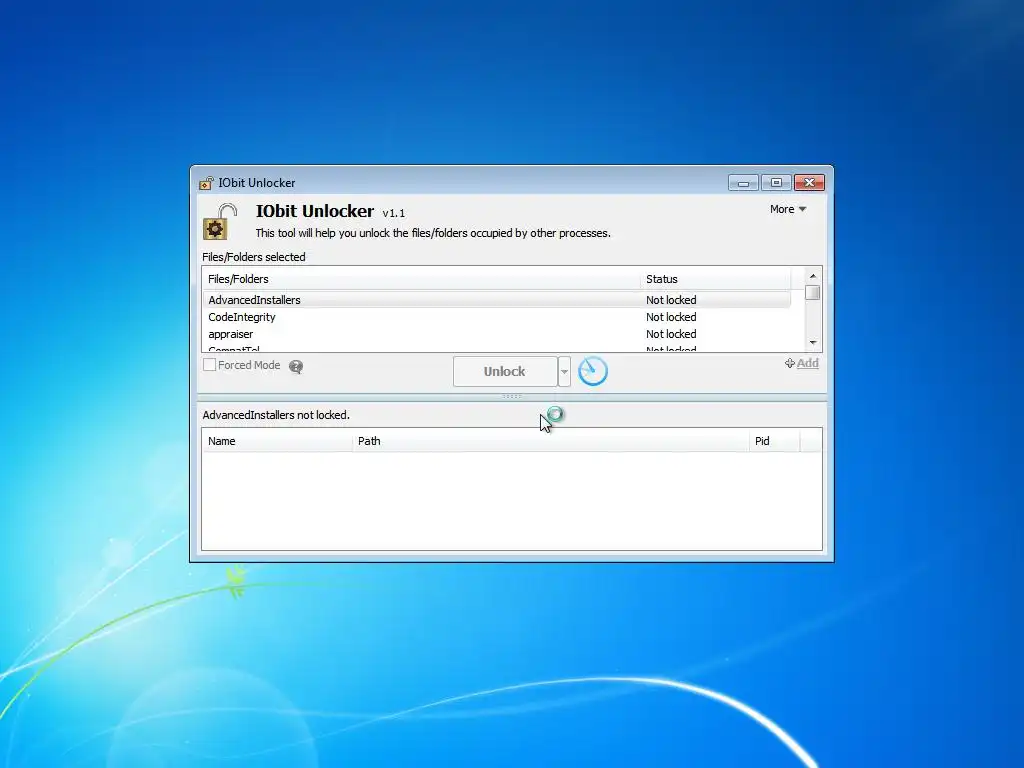Sort by Files/Folders column header
The width and height of the screenshot is (1024, 768).
coord(421,279)
